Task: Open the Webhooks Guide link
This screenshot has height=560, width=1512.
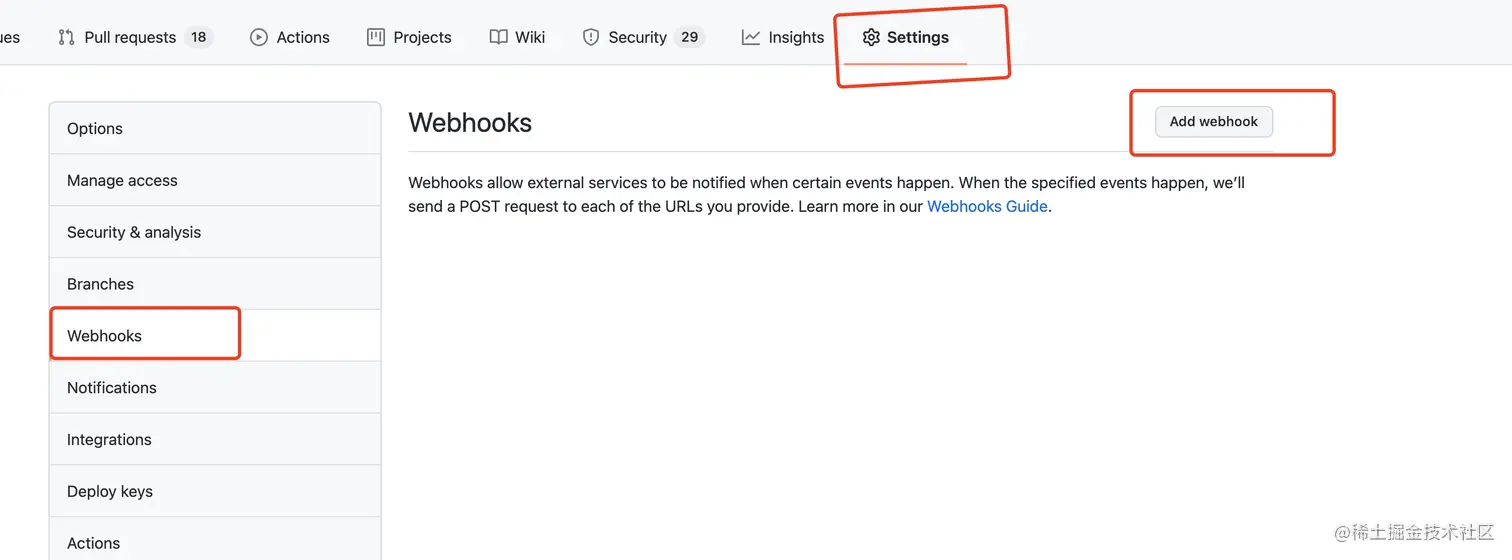Action: (x=987, y=206)
